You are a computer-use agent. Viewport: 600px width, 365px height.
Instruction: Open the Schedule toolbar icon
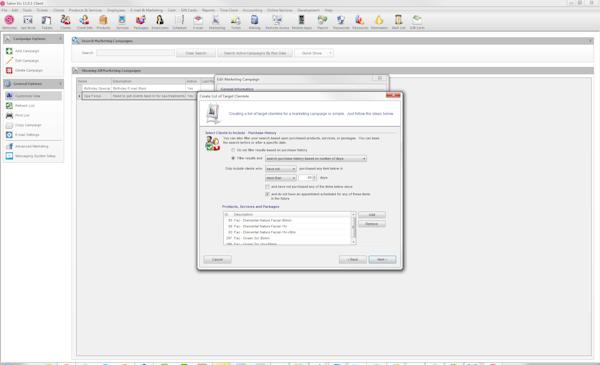[x=179, y=22]
